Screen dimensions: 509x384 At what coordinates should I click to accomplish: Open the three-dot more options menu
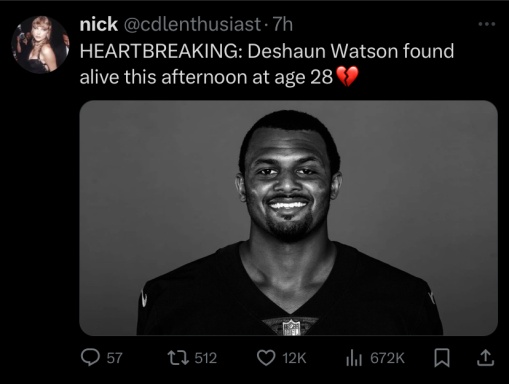(x=487, y=24)
